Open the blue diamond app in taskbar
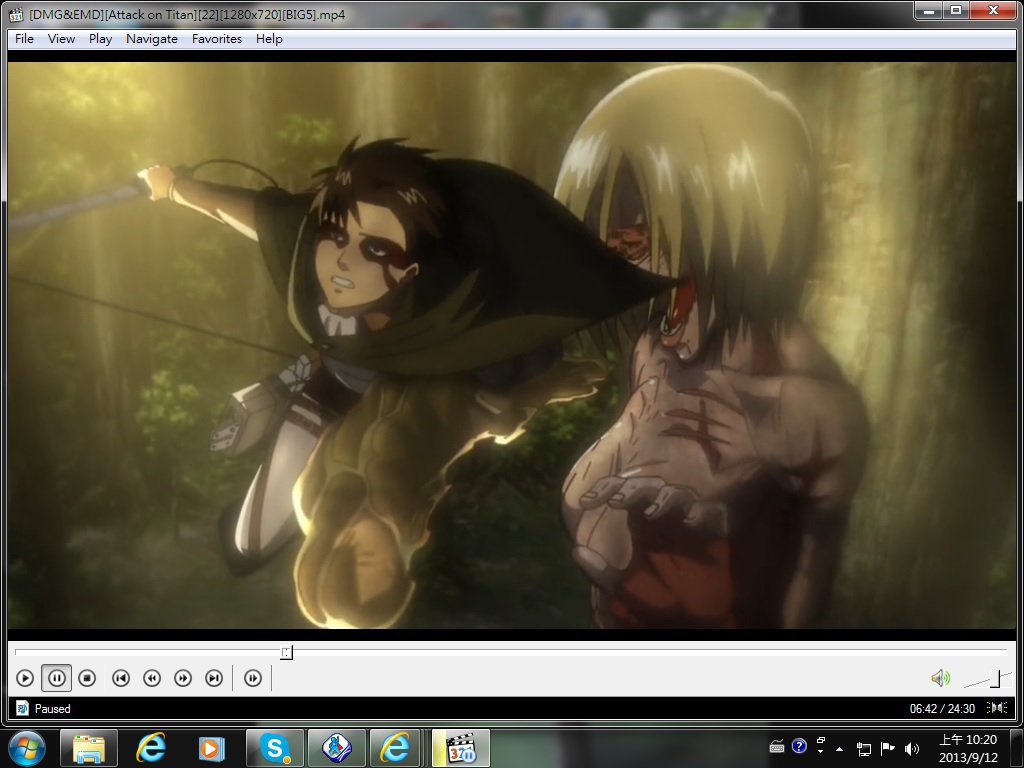The height and width of the screenshot is (768, 1024). (x=336, y=748)
